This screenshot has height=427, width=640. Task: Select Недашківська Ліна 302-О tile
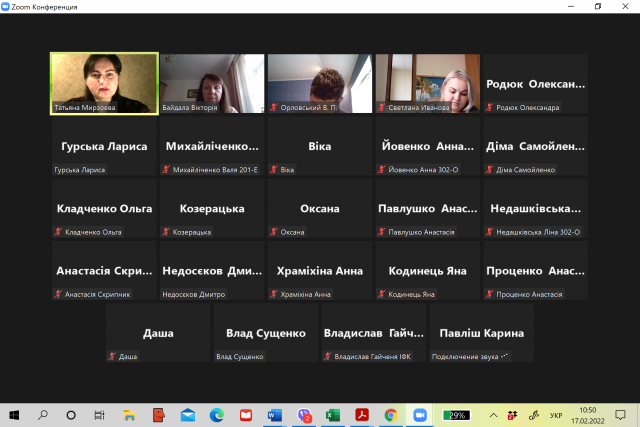tap(536, 208)
